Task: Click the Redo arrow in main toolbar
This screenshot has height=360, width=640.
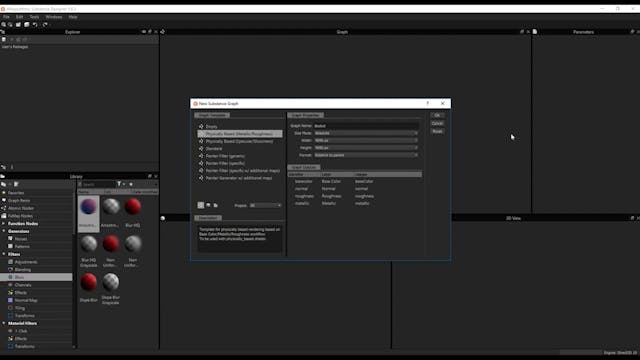Action: 45,25
